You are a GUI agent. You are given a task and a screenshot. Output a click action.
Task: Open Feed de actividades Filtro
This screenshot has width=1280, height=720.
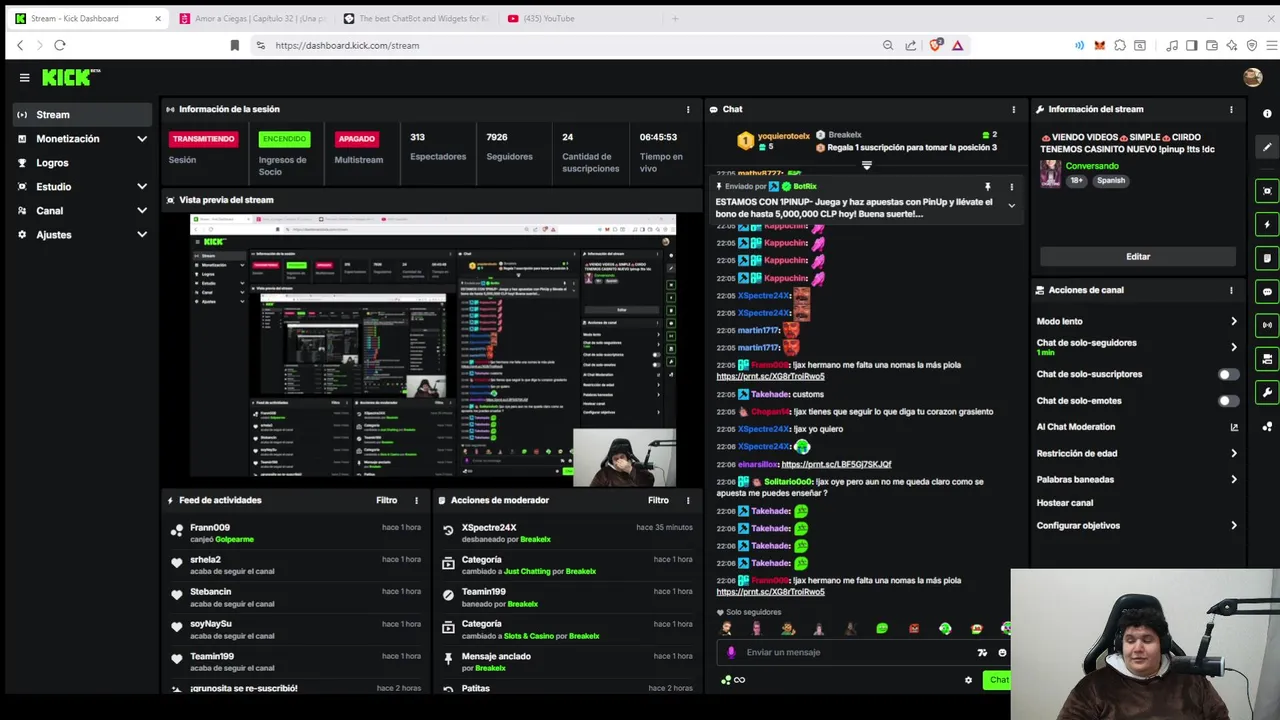click(x=386, y=500)
